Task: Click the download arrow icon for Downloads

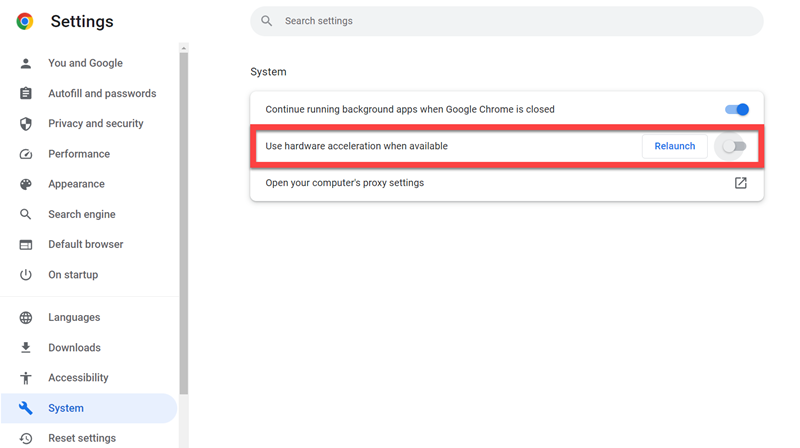Action: pos(26,348)
